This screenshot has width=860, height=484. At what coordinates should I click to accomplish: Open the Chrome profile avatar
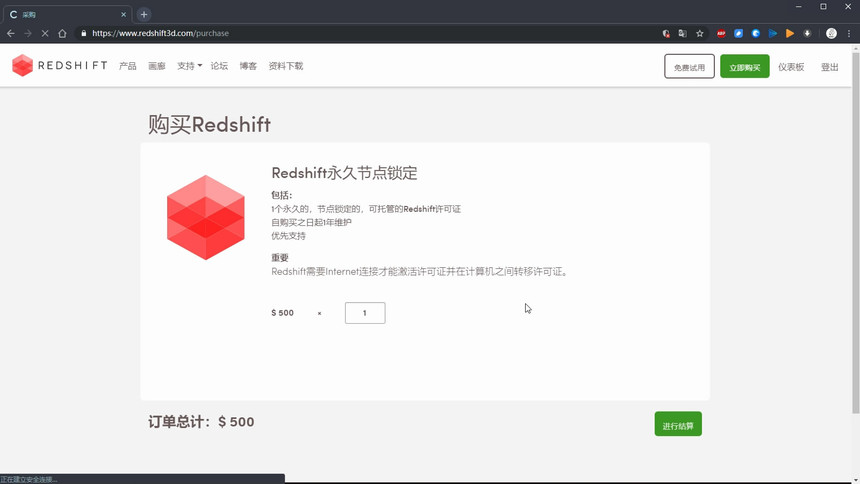tap(831, 33)
